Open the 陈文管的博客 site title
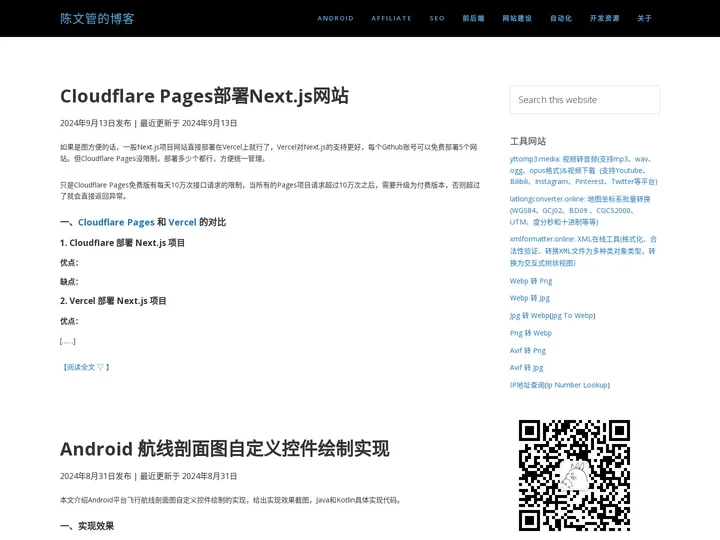720x540 pixels. coord(97,18)
